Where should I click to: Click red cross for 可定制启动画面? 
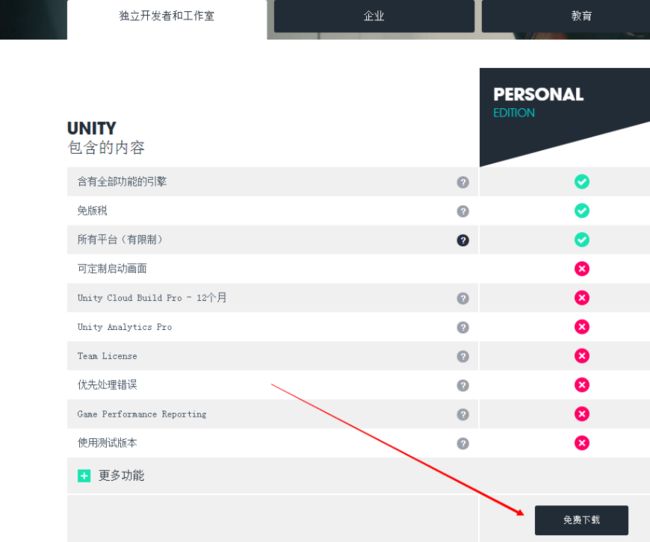(x=582, y=269)
